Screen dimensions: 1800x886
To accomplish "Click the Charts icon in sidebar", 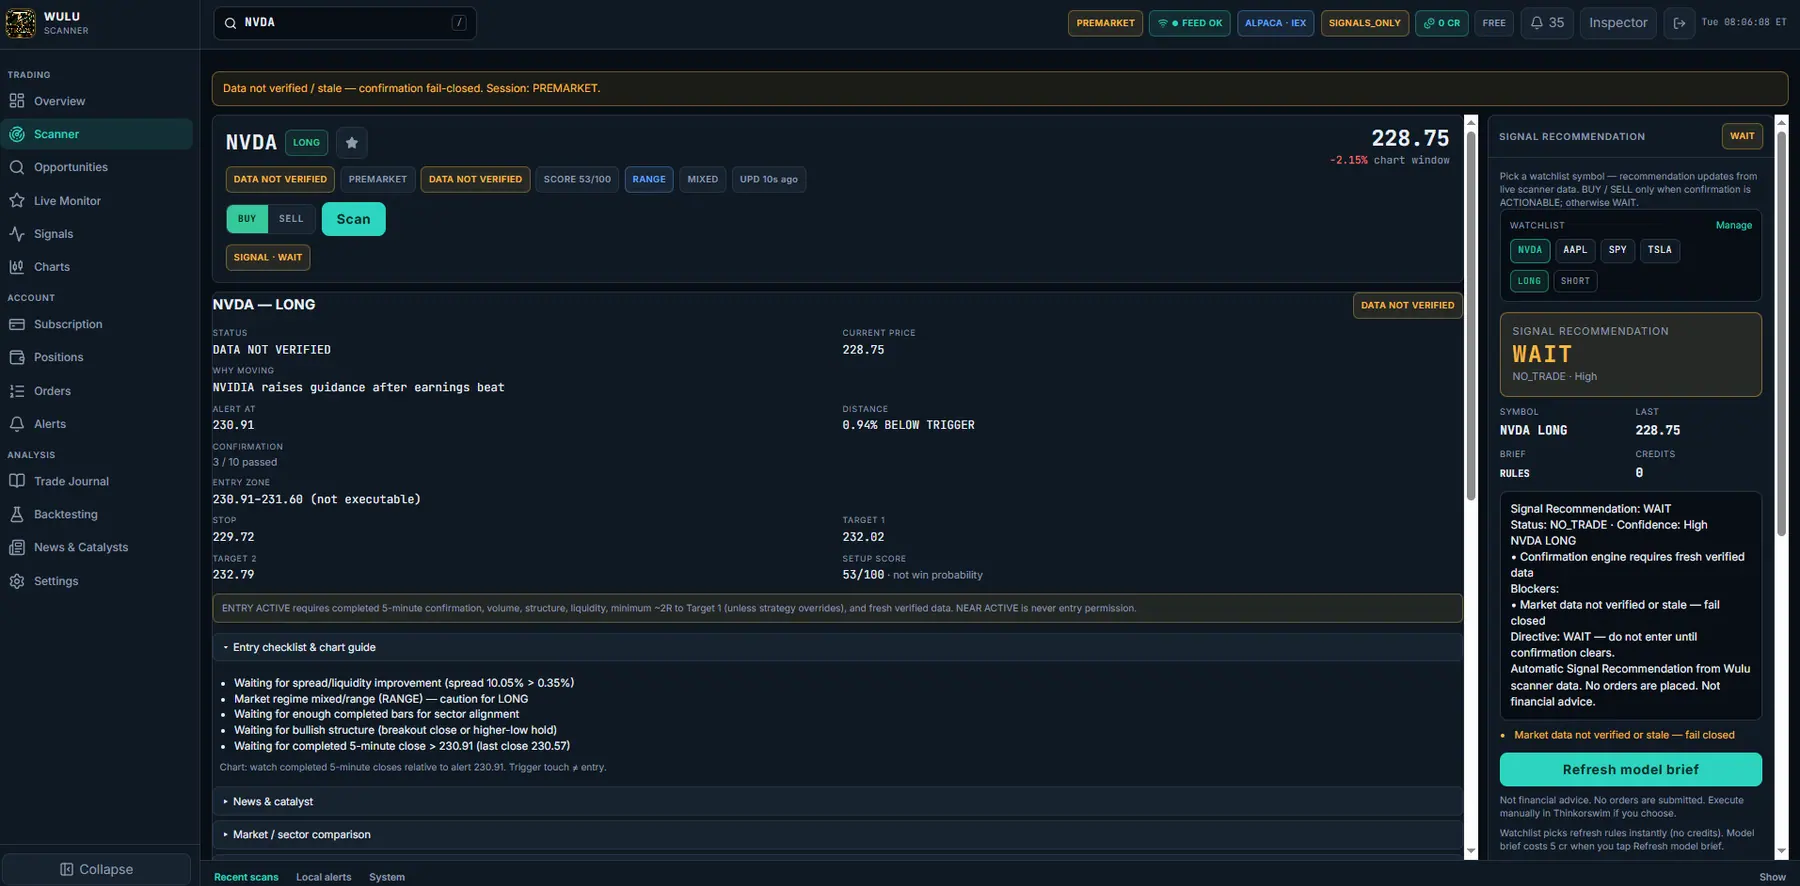I will (x=17, y=267).
